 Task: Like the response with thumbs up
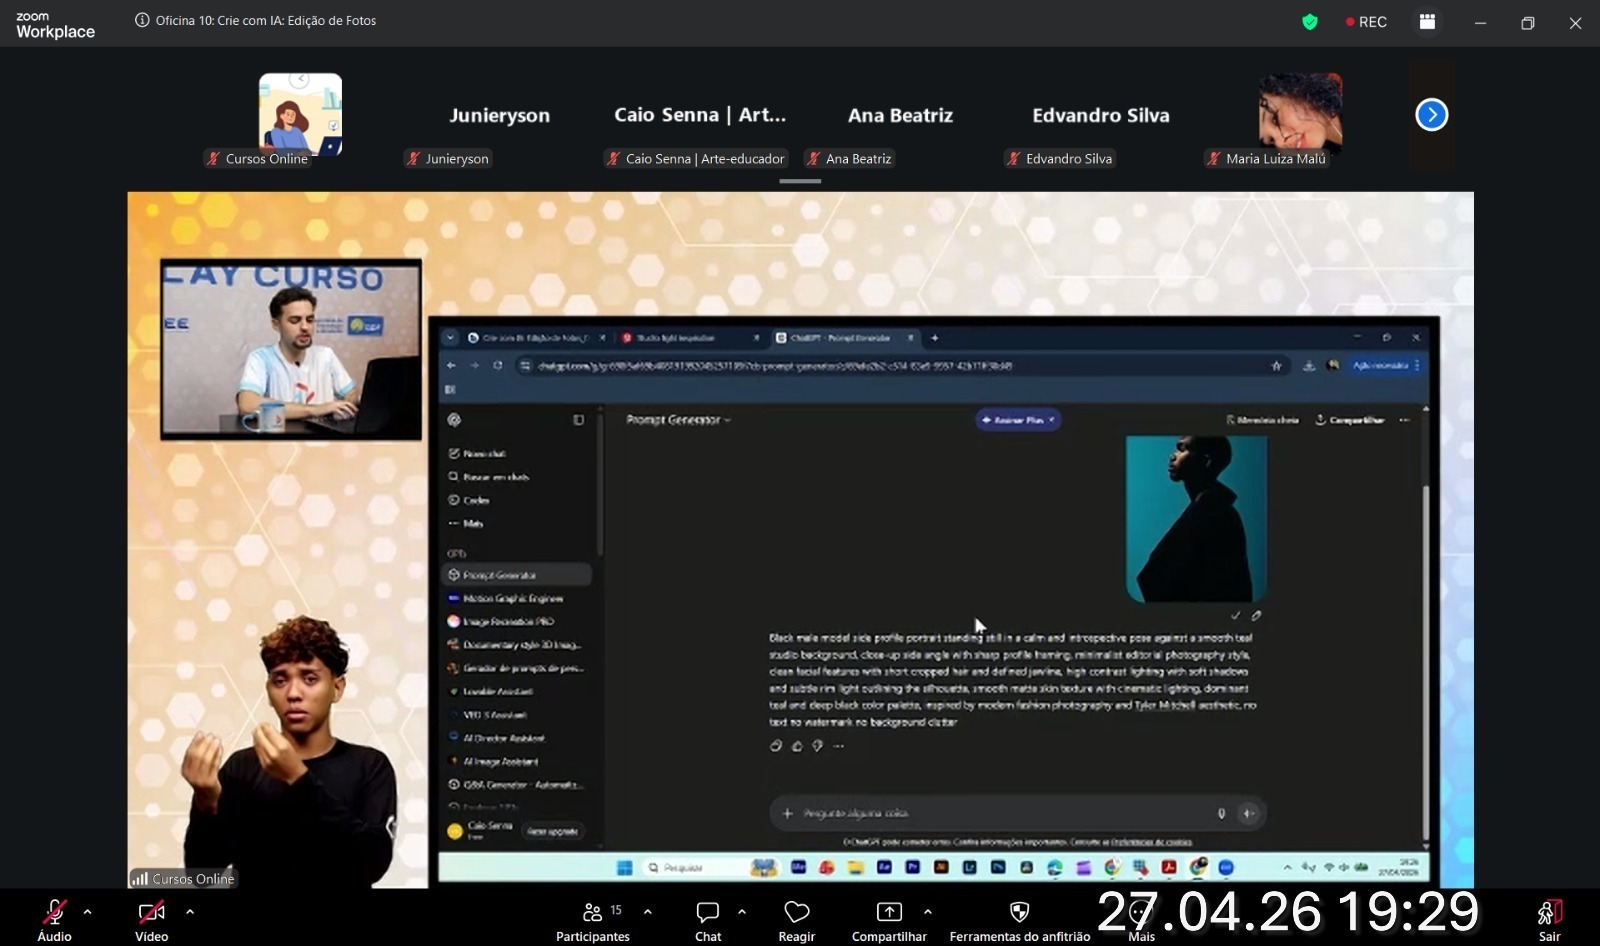(797, 746)
